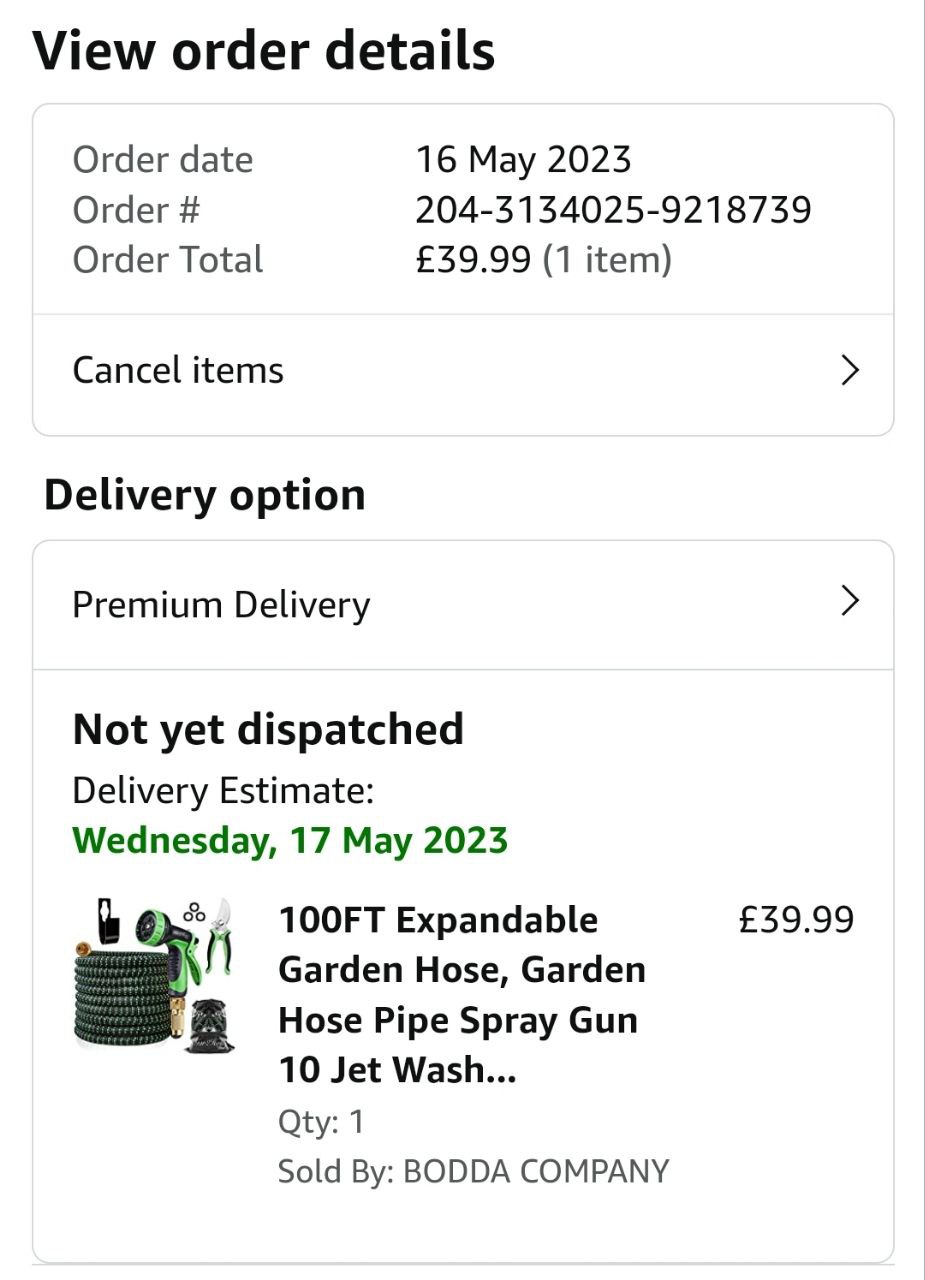The width and height of the screenshot is (925, 1280).
Task: Click the Not yet dispatched status heading
Action: pyautogui.click(x=268, y=730)
